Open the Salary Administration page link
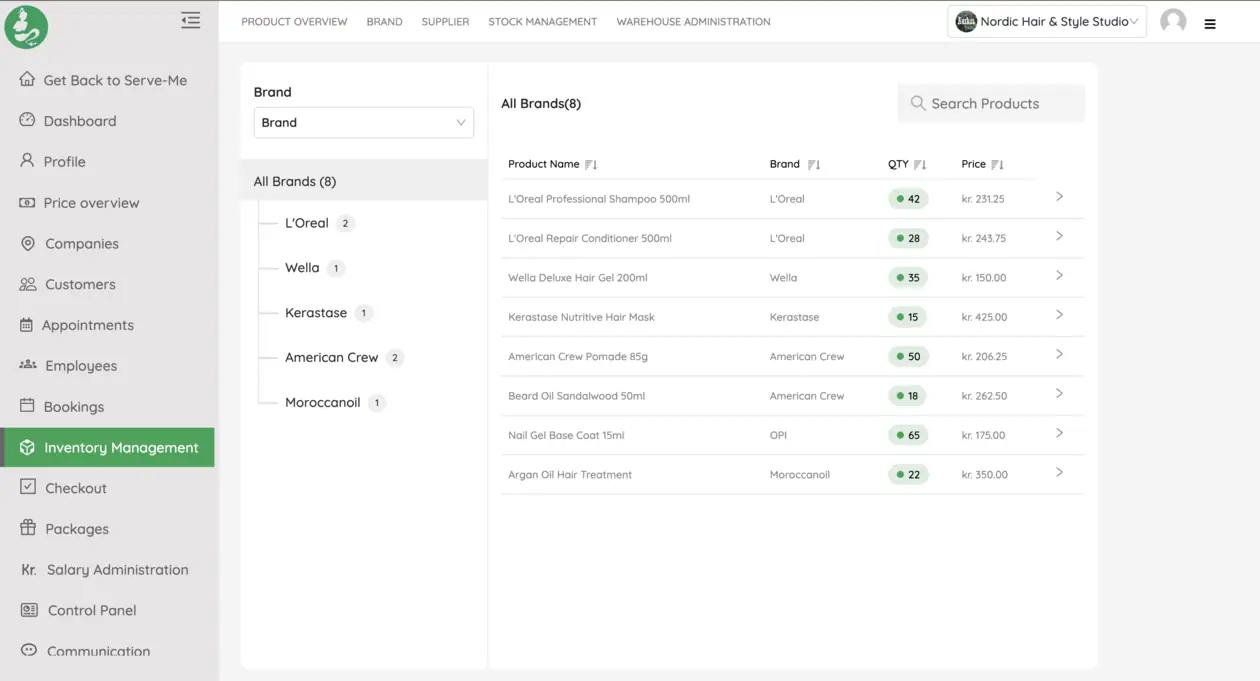This screenshot has height=681, width=1260. 117,570
